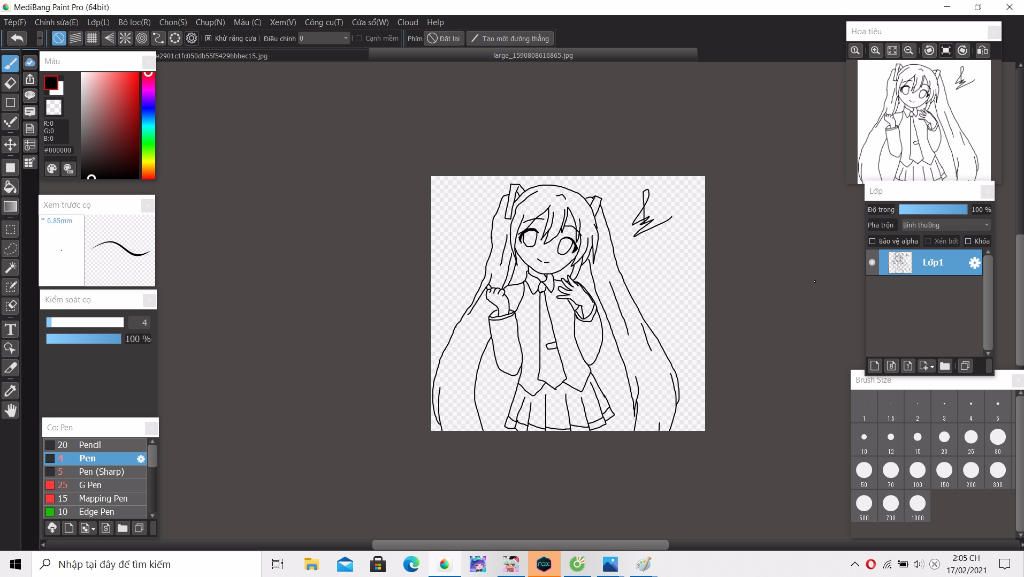The width and height of the screenshot is (1024, 577).
Task: Enable the radial snap
Action: coord(125,39)
